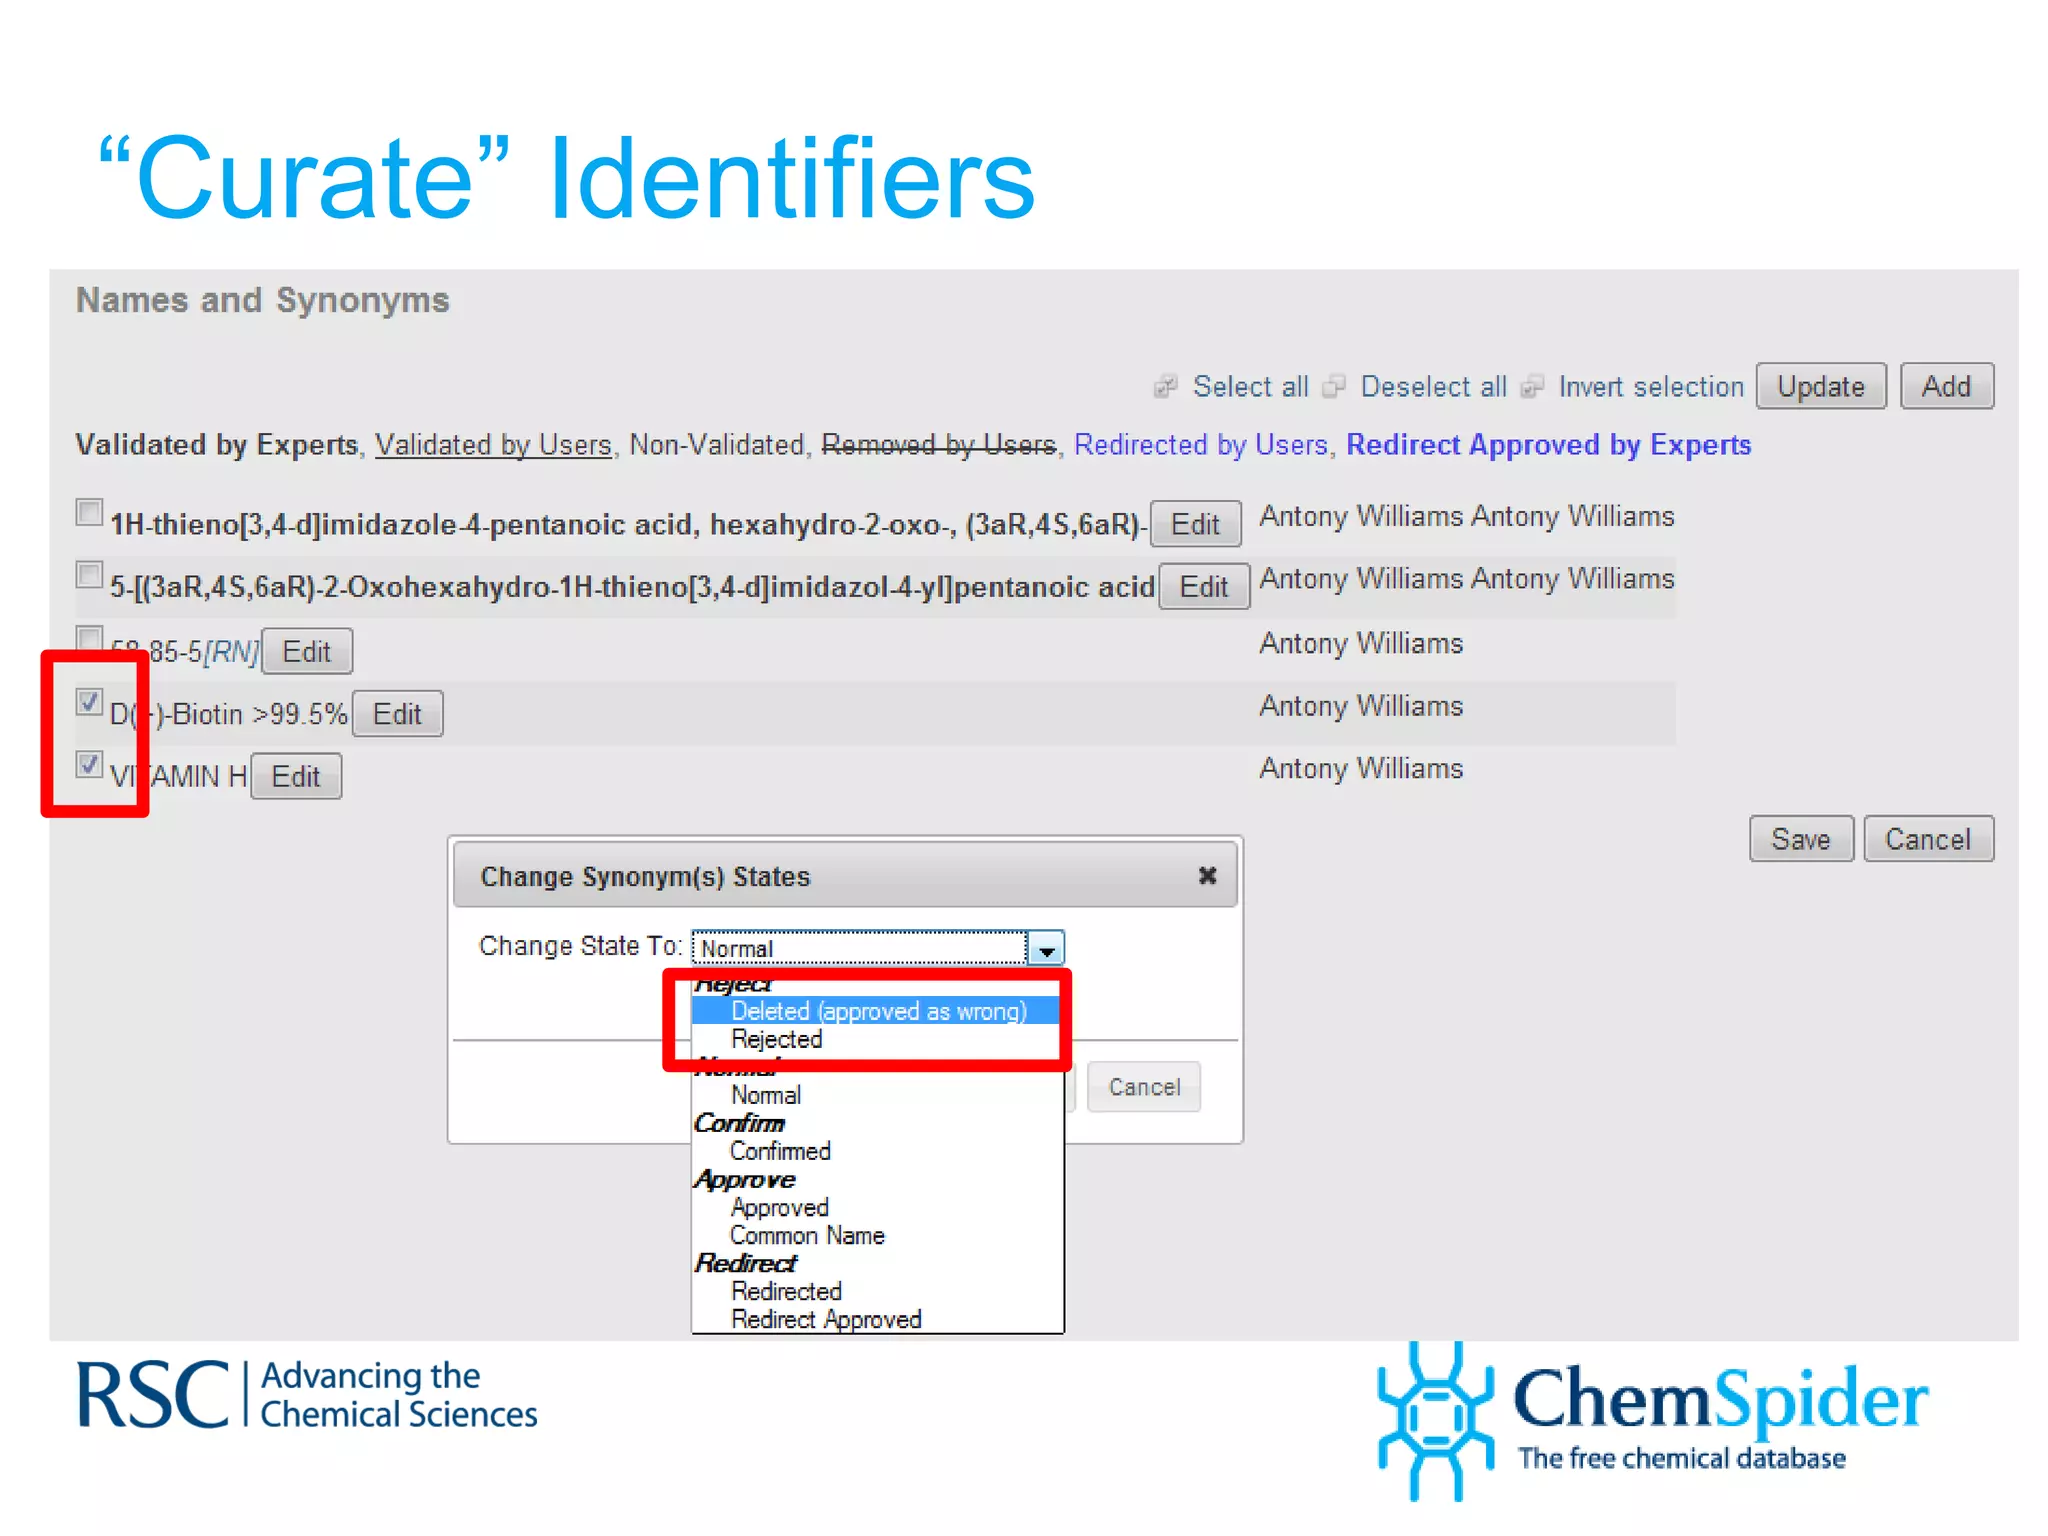Viewport: 2048px width, 1536px height.
Task: Click the ChemSpider logo
Action: (x=1652, y=1420)
